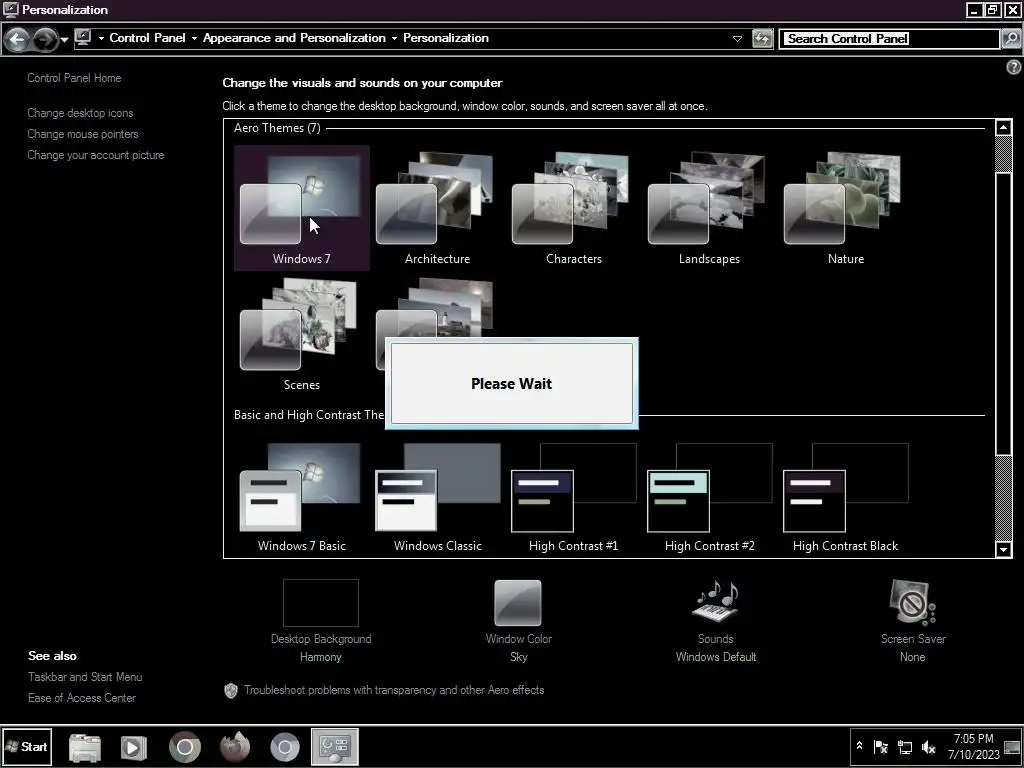
Task: Expand the Control Panel breadcrumb dropdown
Action: coord(194,39)
